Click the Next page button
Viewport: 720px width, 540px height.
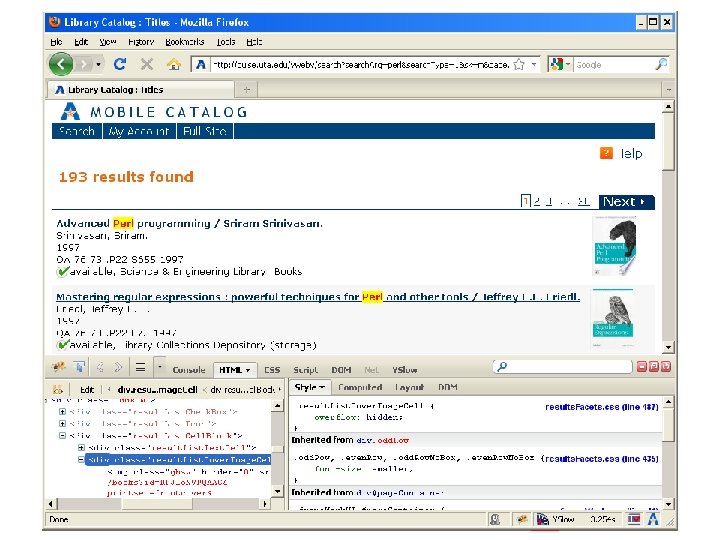(x=626, y=202)
